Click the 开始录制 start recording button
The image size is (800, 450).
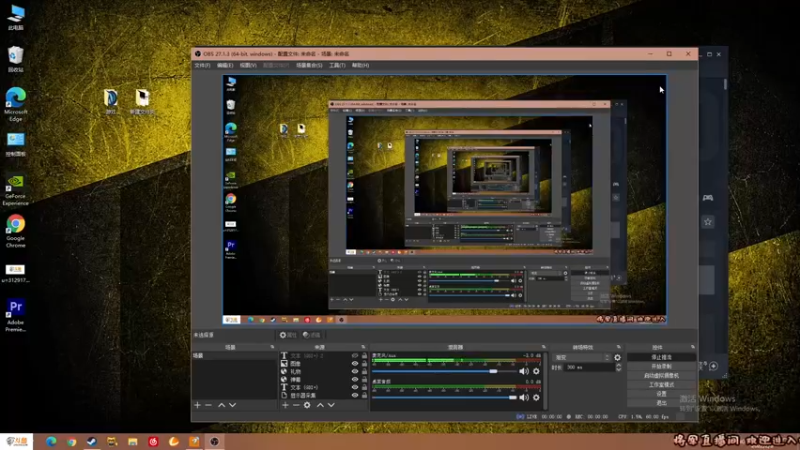[661, 366]
